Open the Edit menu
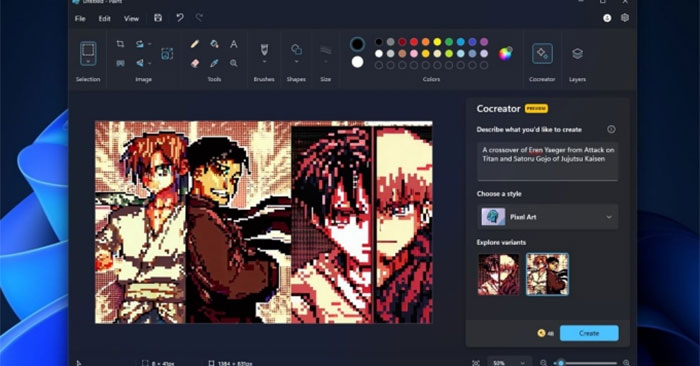700x366 pixels. [x=104, y=18]
